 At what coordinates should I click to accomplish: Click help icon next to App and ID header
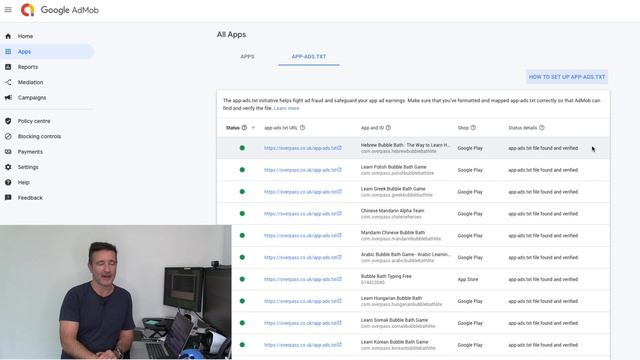point(388,128)
